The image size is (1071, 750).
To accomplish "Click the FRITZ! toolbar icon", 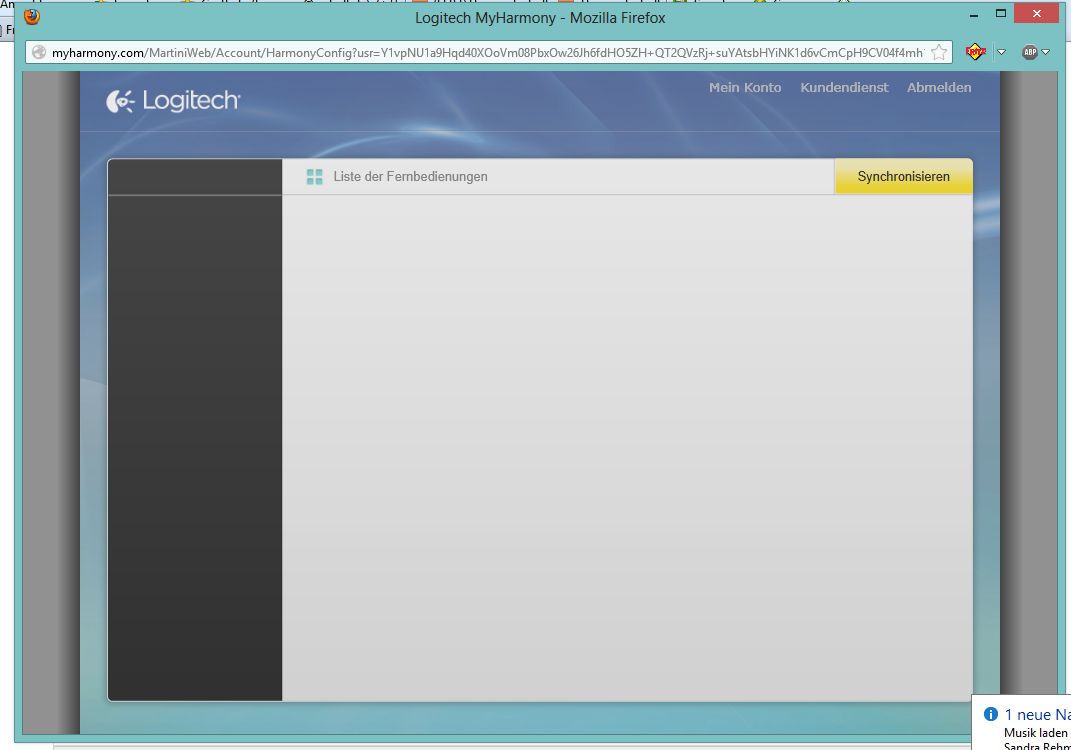I will (x=975, y=52).
